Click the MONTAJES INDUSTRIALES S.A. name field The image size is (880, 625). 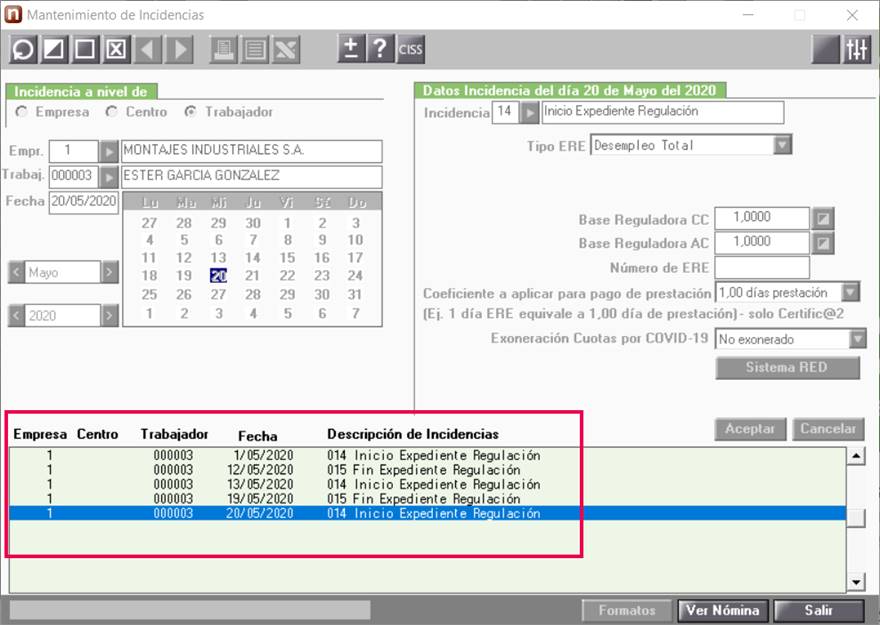tap(251, 151)
